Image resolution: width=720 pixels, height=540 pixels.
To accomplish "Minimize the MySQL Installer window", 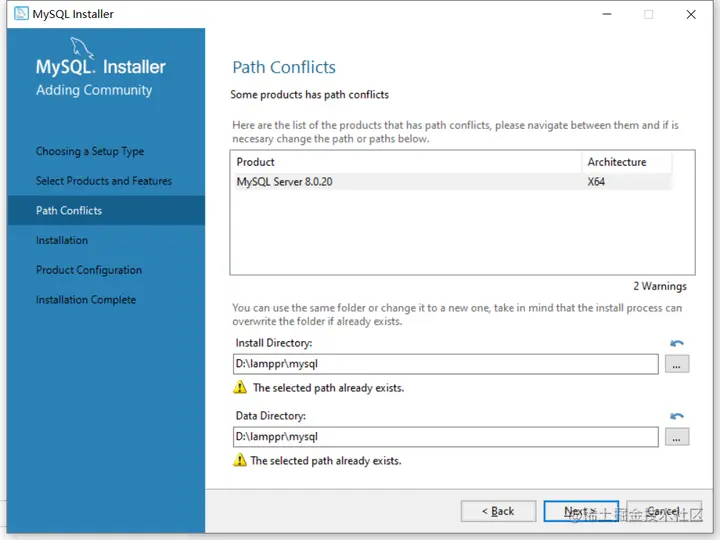I will point(607,14).
